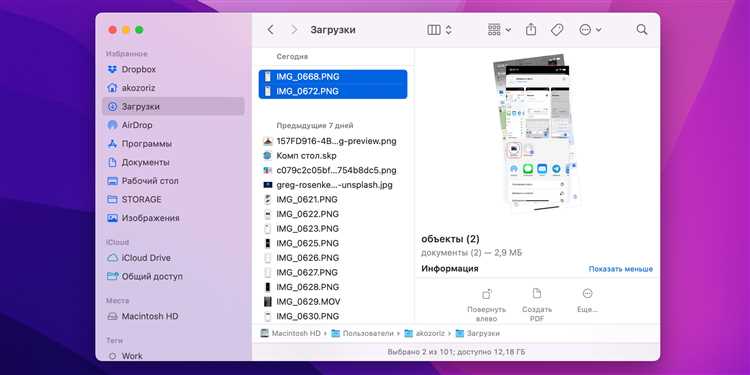Open akozoriz home folder in sidebar

[x=173, y=88]
